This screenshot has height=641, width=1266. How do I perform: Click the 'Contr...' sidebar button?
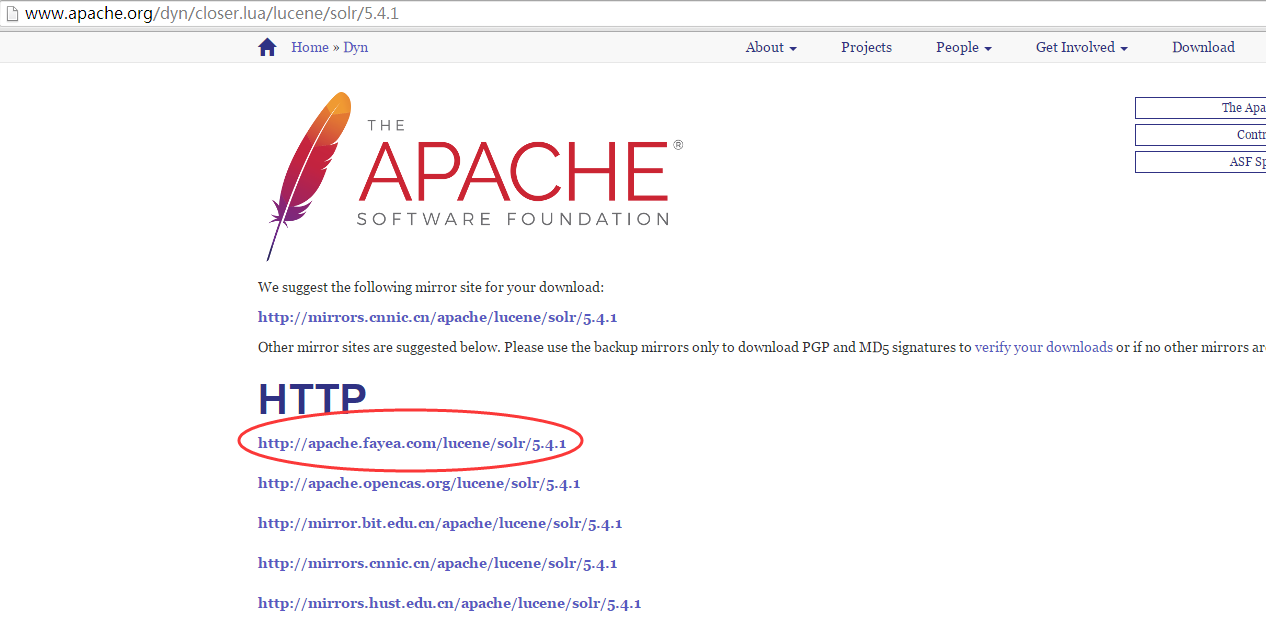coord(1200,135)
